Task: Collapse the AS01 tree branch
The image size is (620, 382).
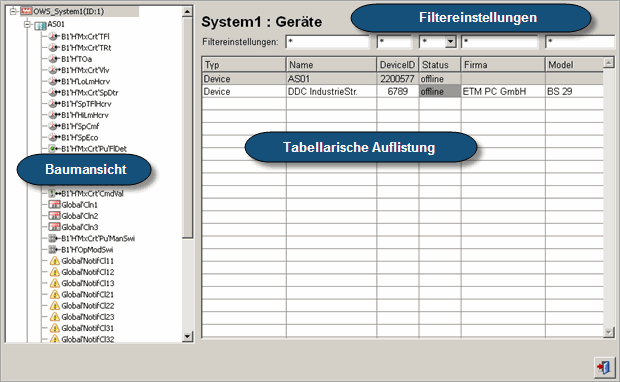Action: (x=27, y=25)
